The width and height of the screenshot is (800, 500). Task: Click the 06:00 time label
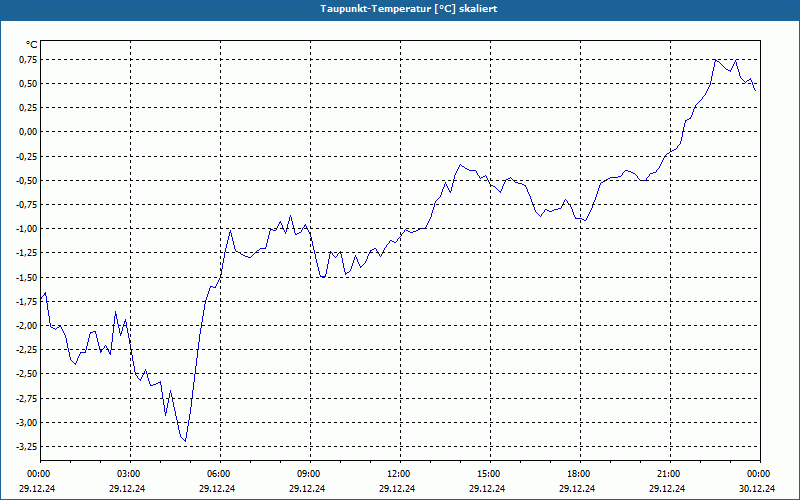tap(220, 474)
